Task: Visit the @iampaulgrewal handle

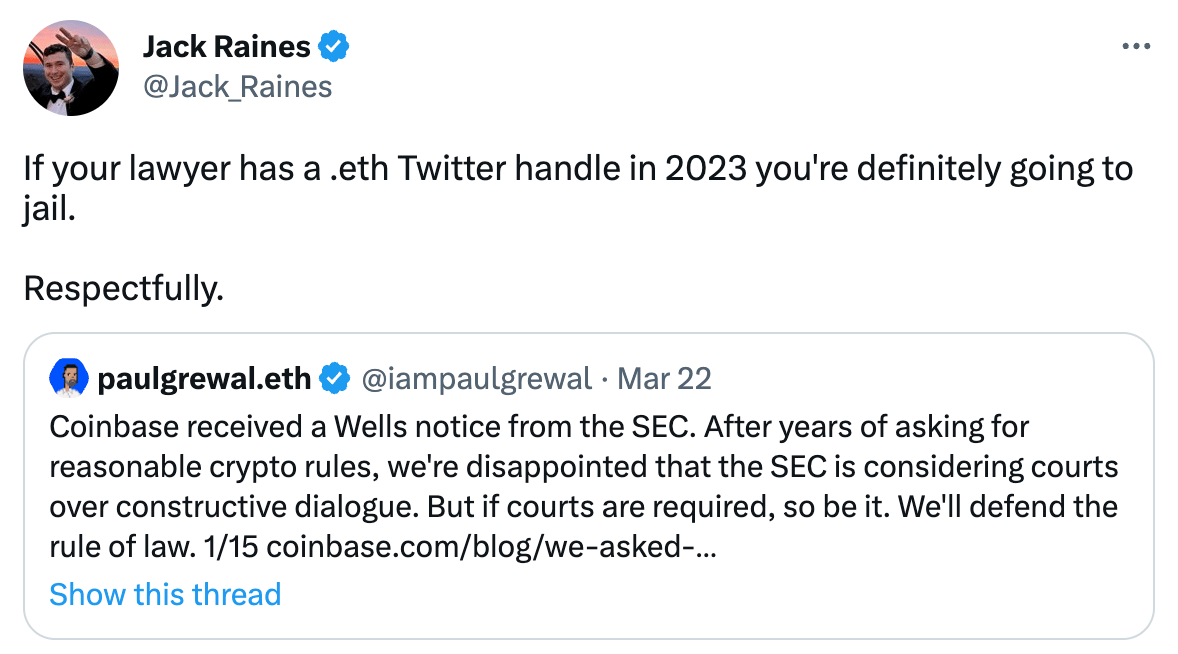Action: click(x=475, y=379)
